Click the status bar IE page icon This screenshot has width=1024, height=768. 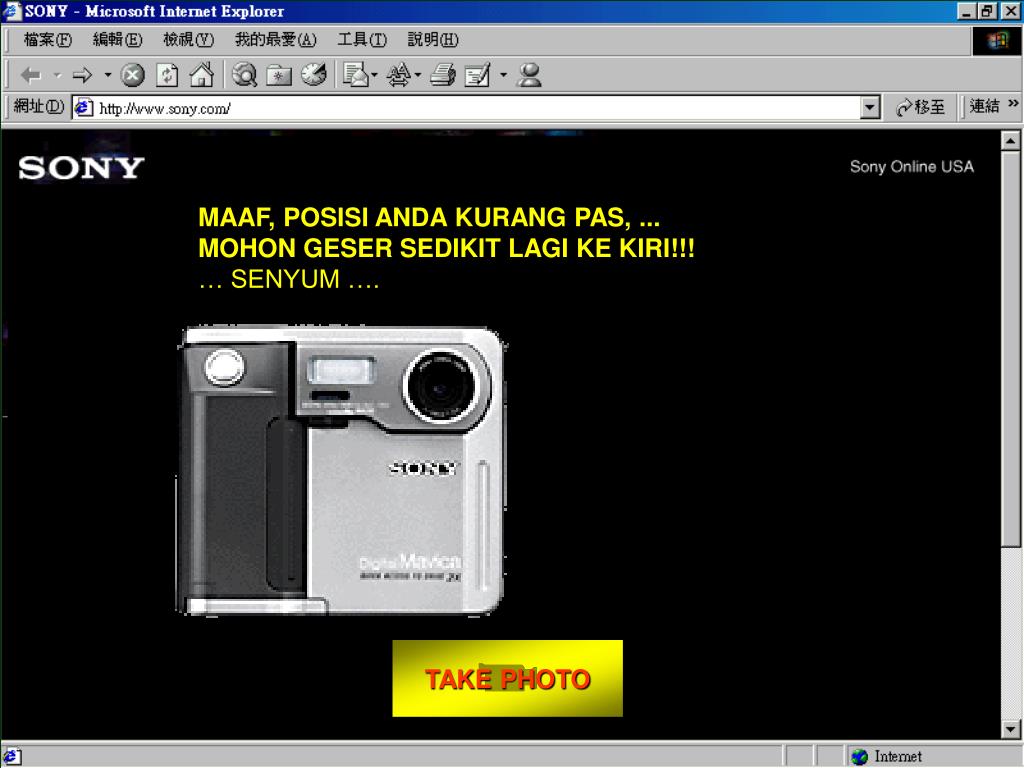coord(12,757)
